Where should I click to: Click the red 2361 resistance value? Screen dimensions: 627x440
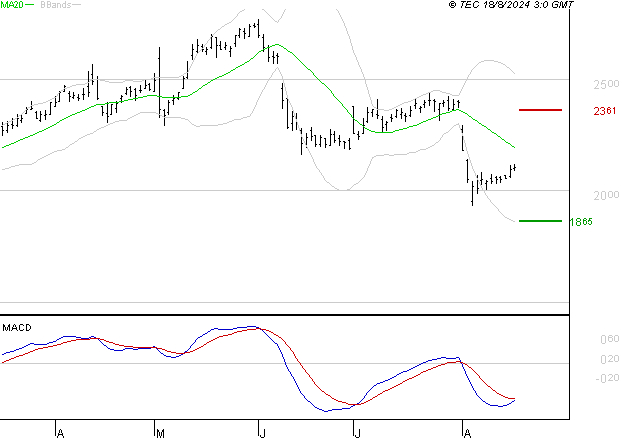pyautogui.click(x=605, y=111)
